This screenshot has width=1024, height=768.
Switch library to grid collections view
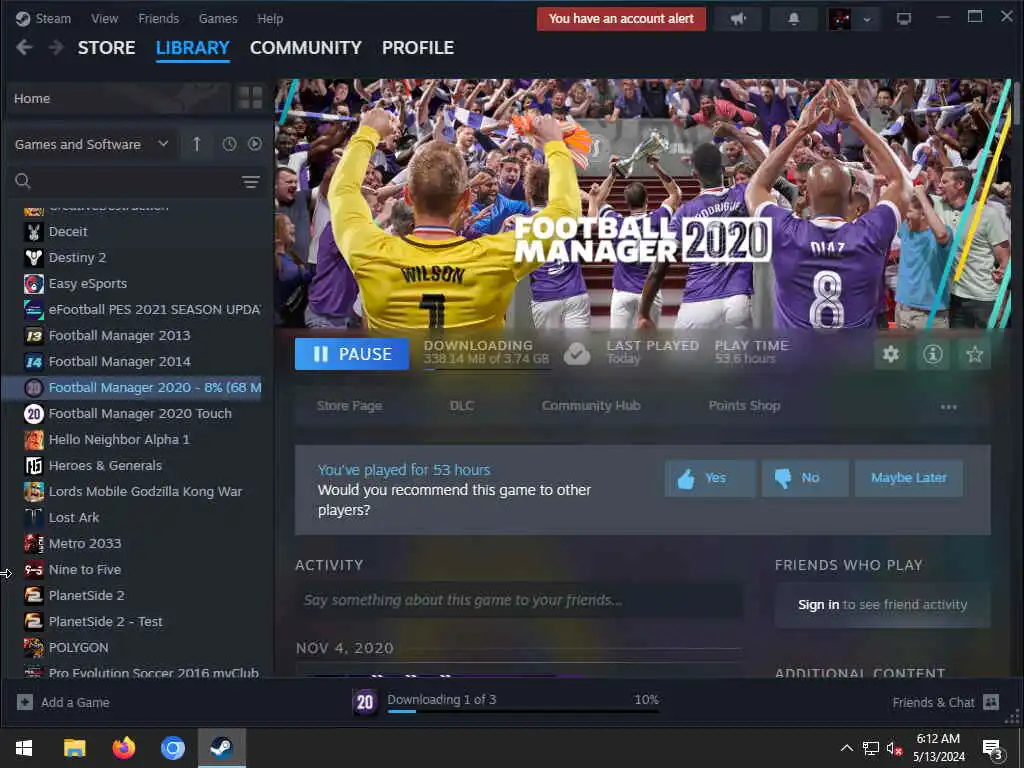pyautogui.click(x=250, y=98)
